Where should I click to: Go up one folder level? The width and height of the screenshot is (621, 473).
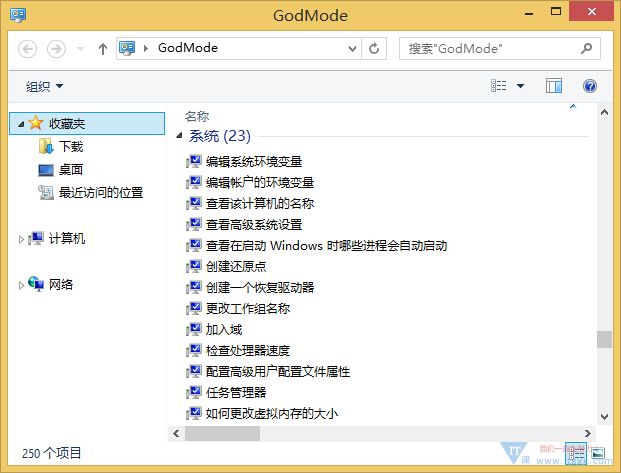(103, 49)
